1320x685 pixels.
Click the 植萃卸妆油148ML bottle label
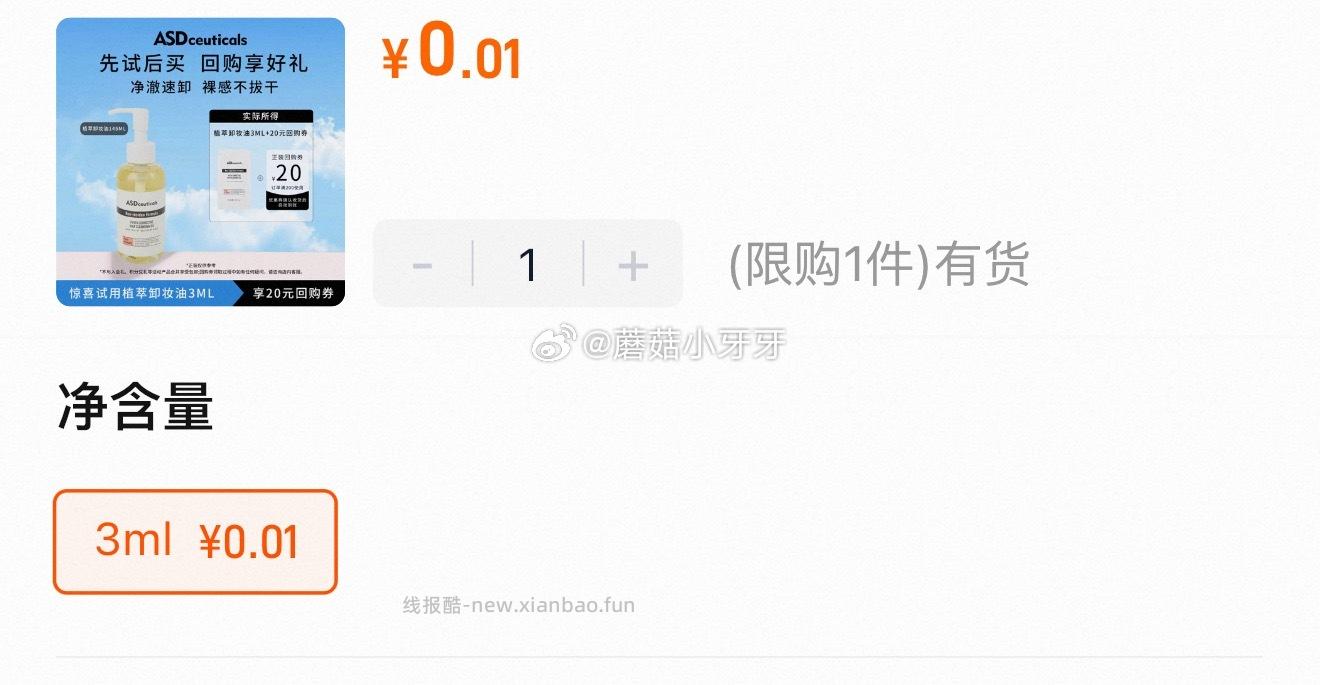click(106, 129)
